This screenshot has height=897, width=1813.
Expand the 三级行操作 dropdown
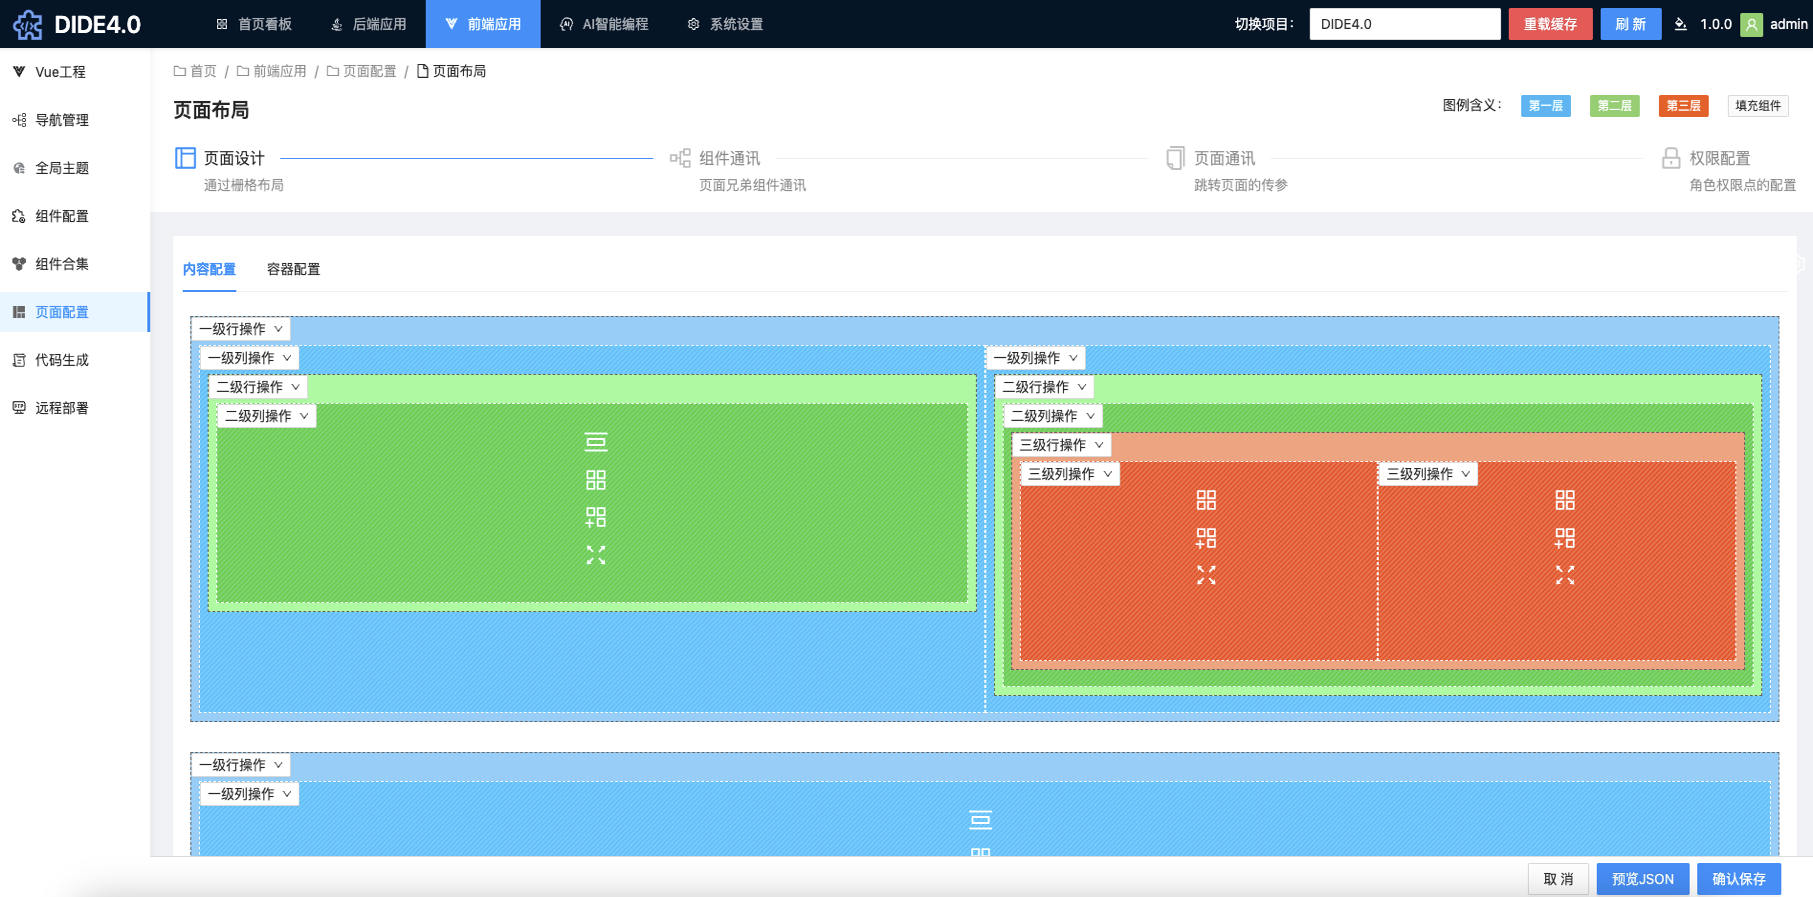point(1062,445)
